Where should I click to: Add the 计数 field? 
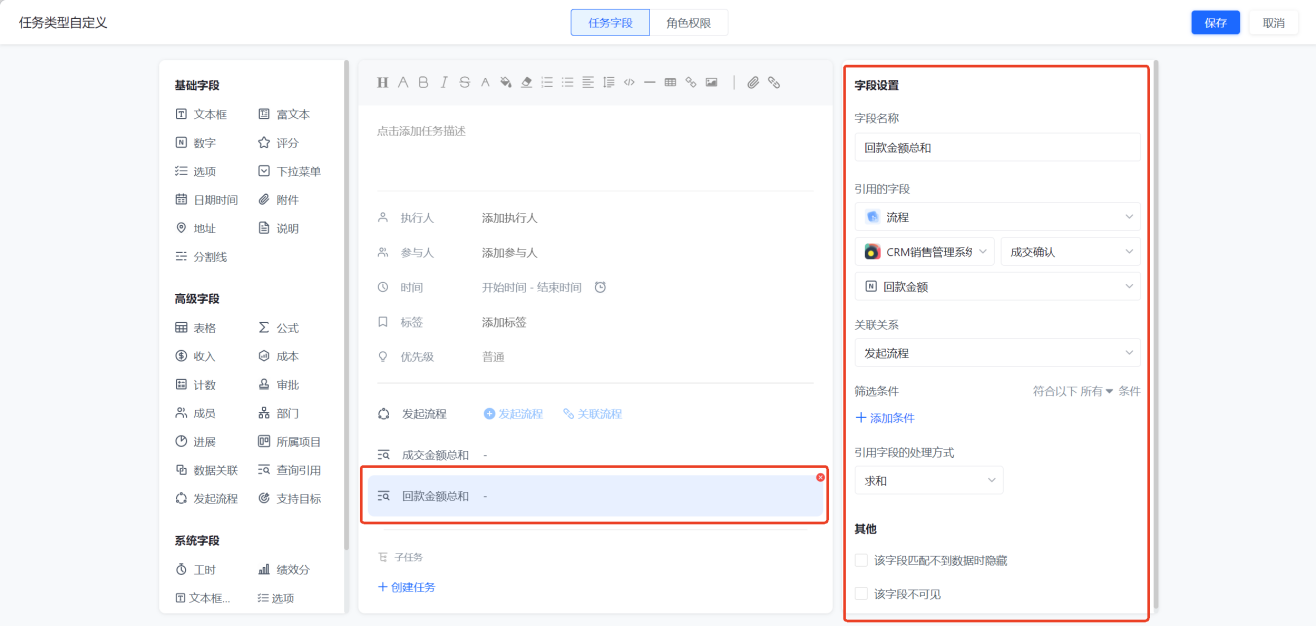[195, 385]
